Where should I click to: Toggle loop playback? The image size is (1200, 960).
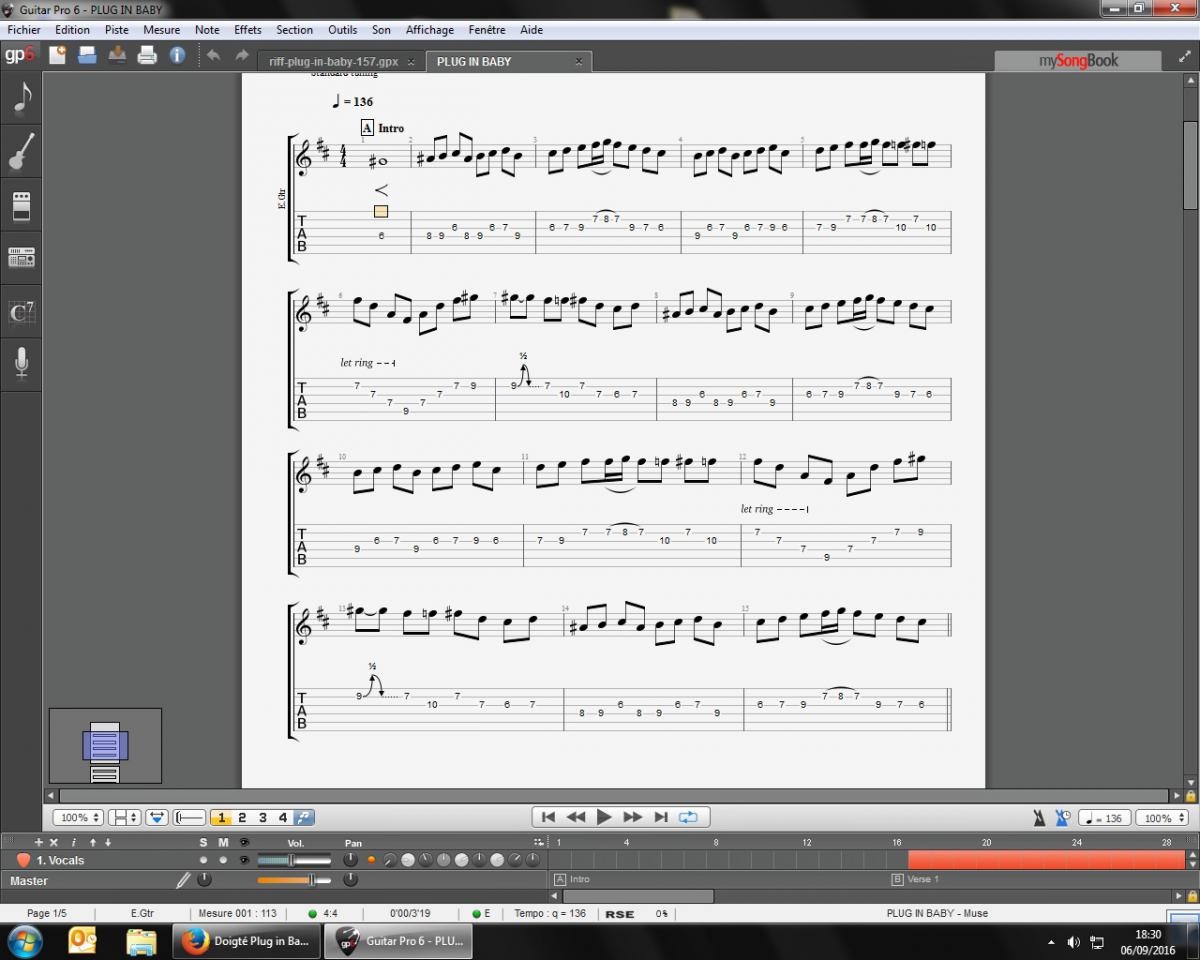point(688,817)
